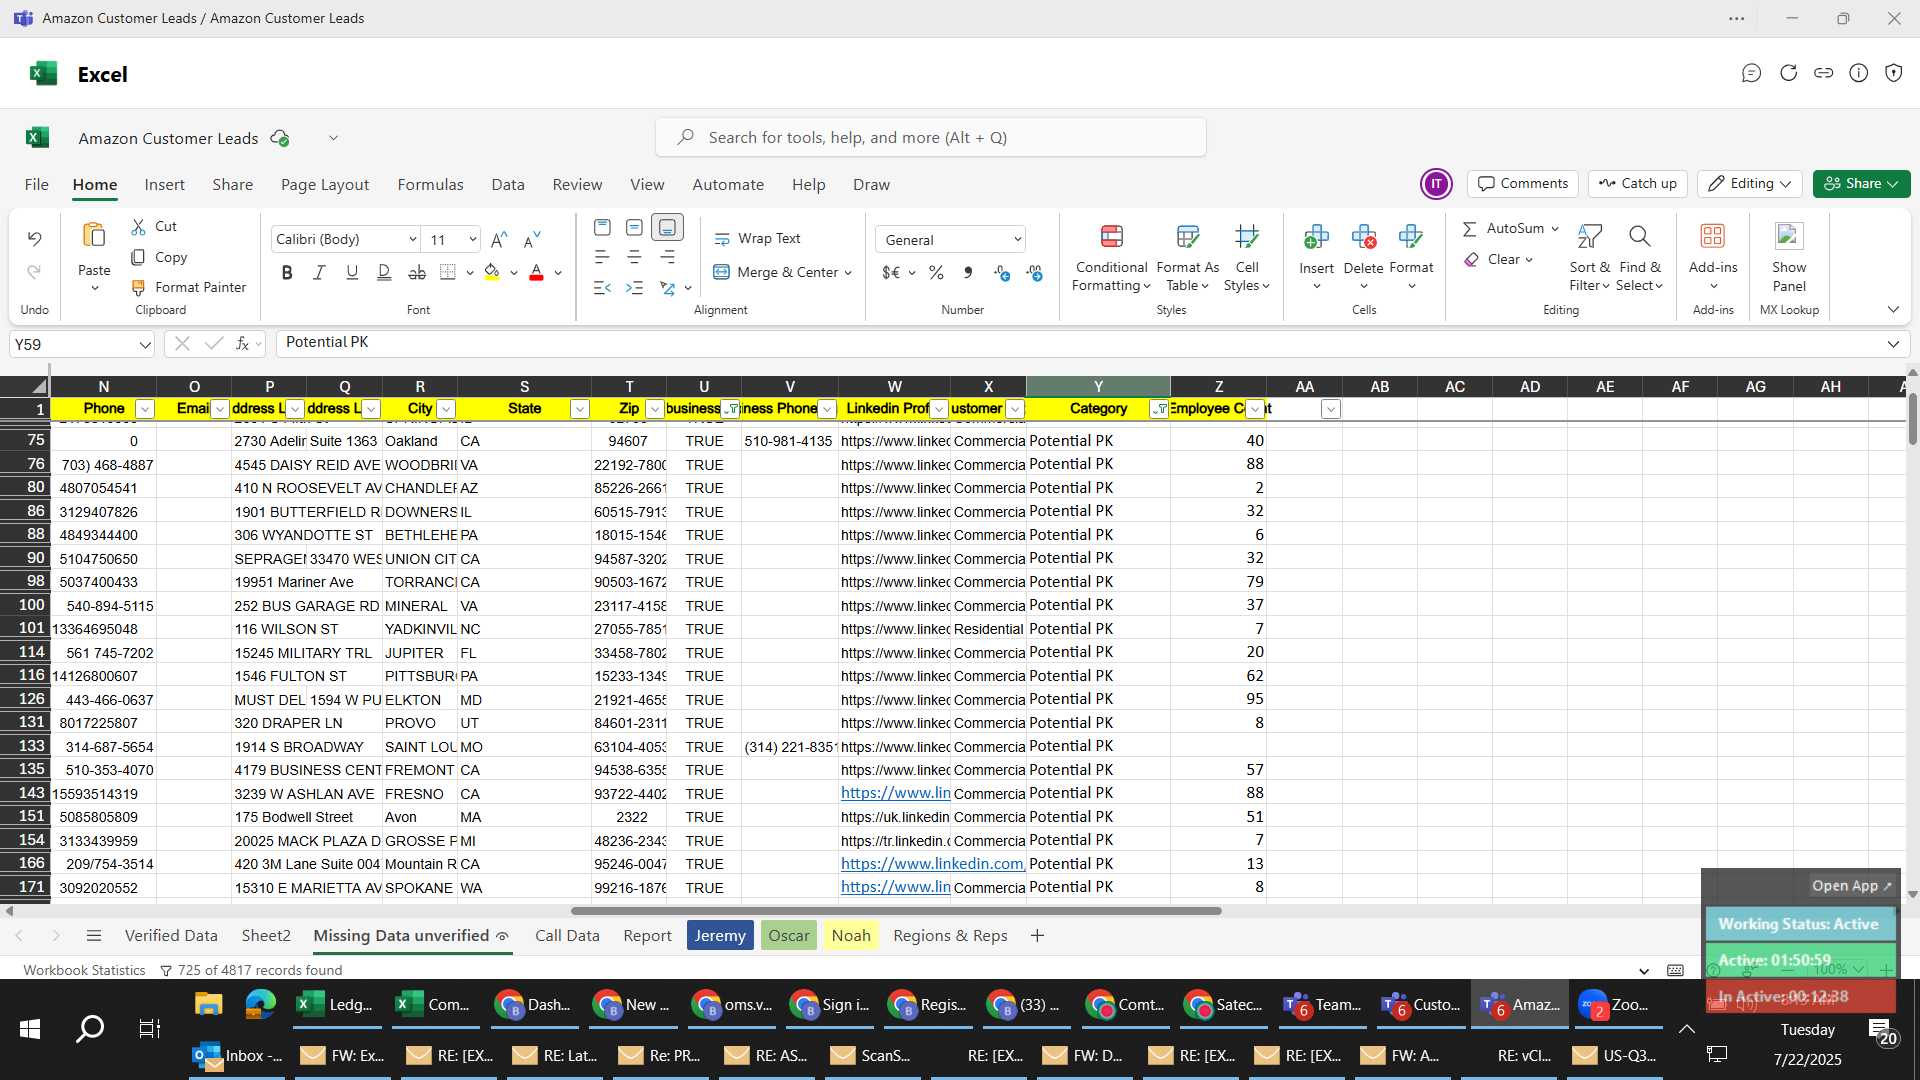Viewport: 1920px width, 1080px height.
Task: Open the Insert ribbon tab
Action: [164, 185]
